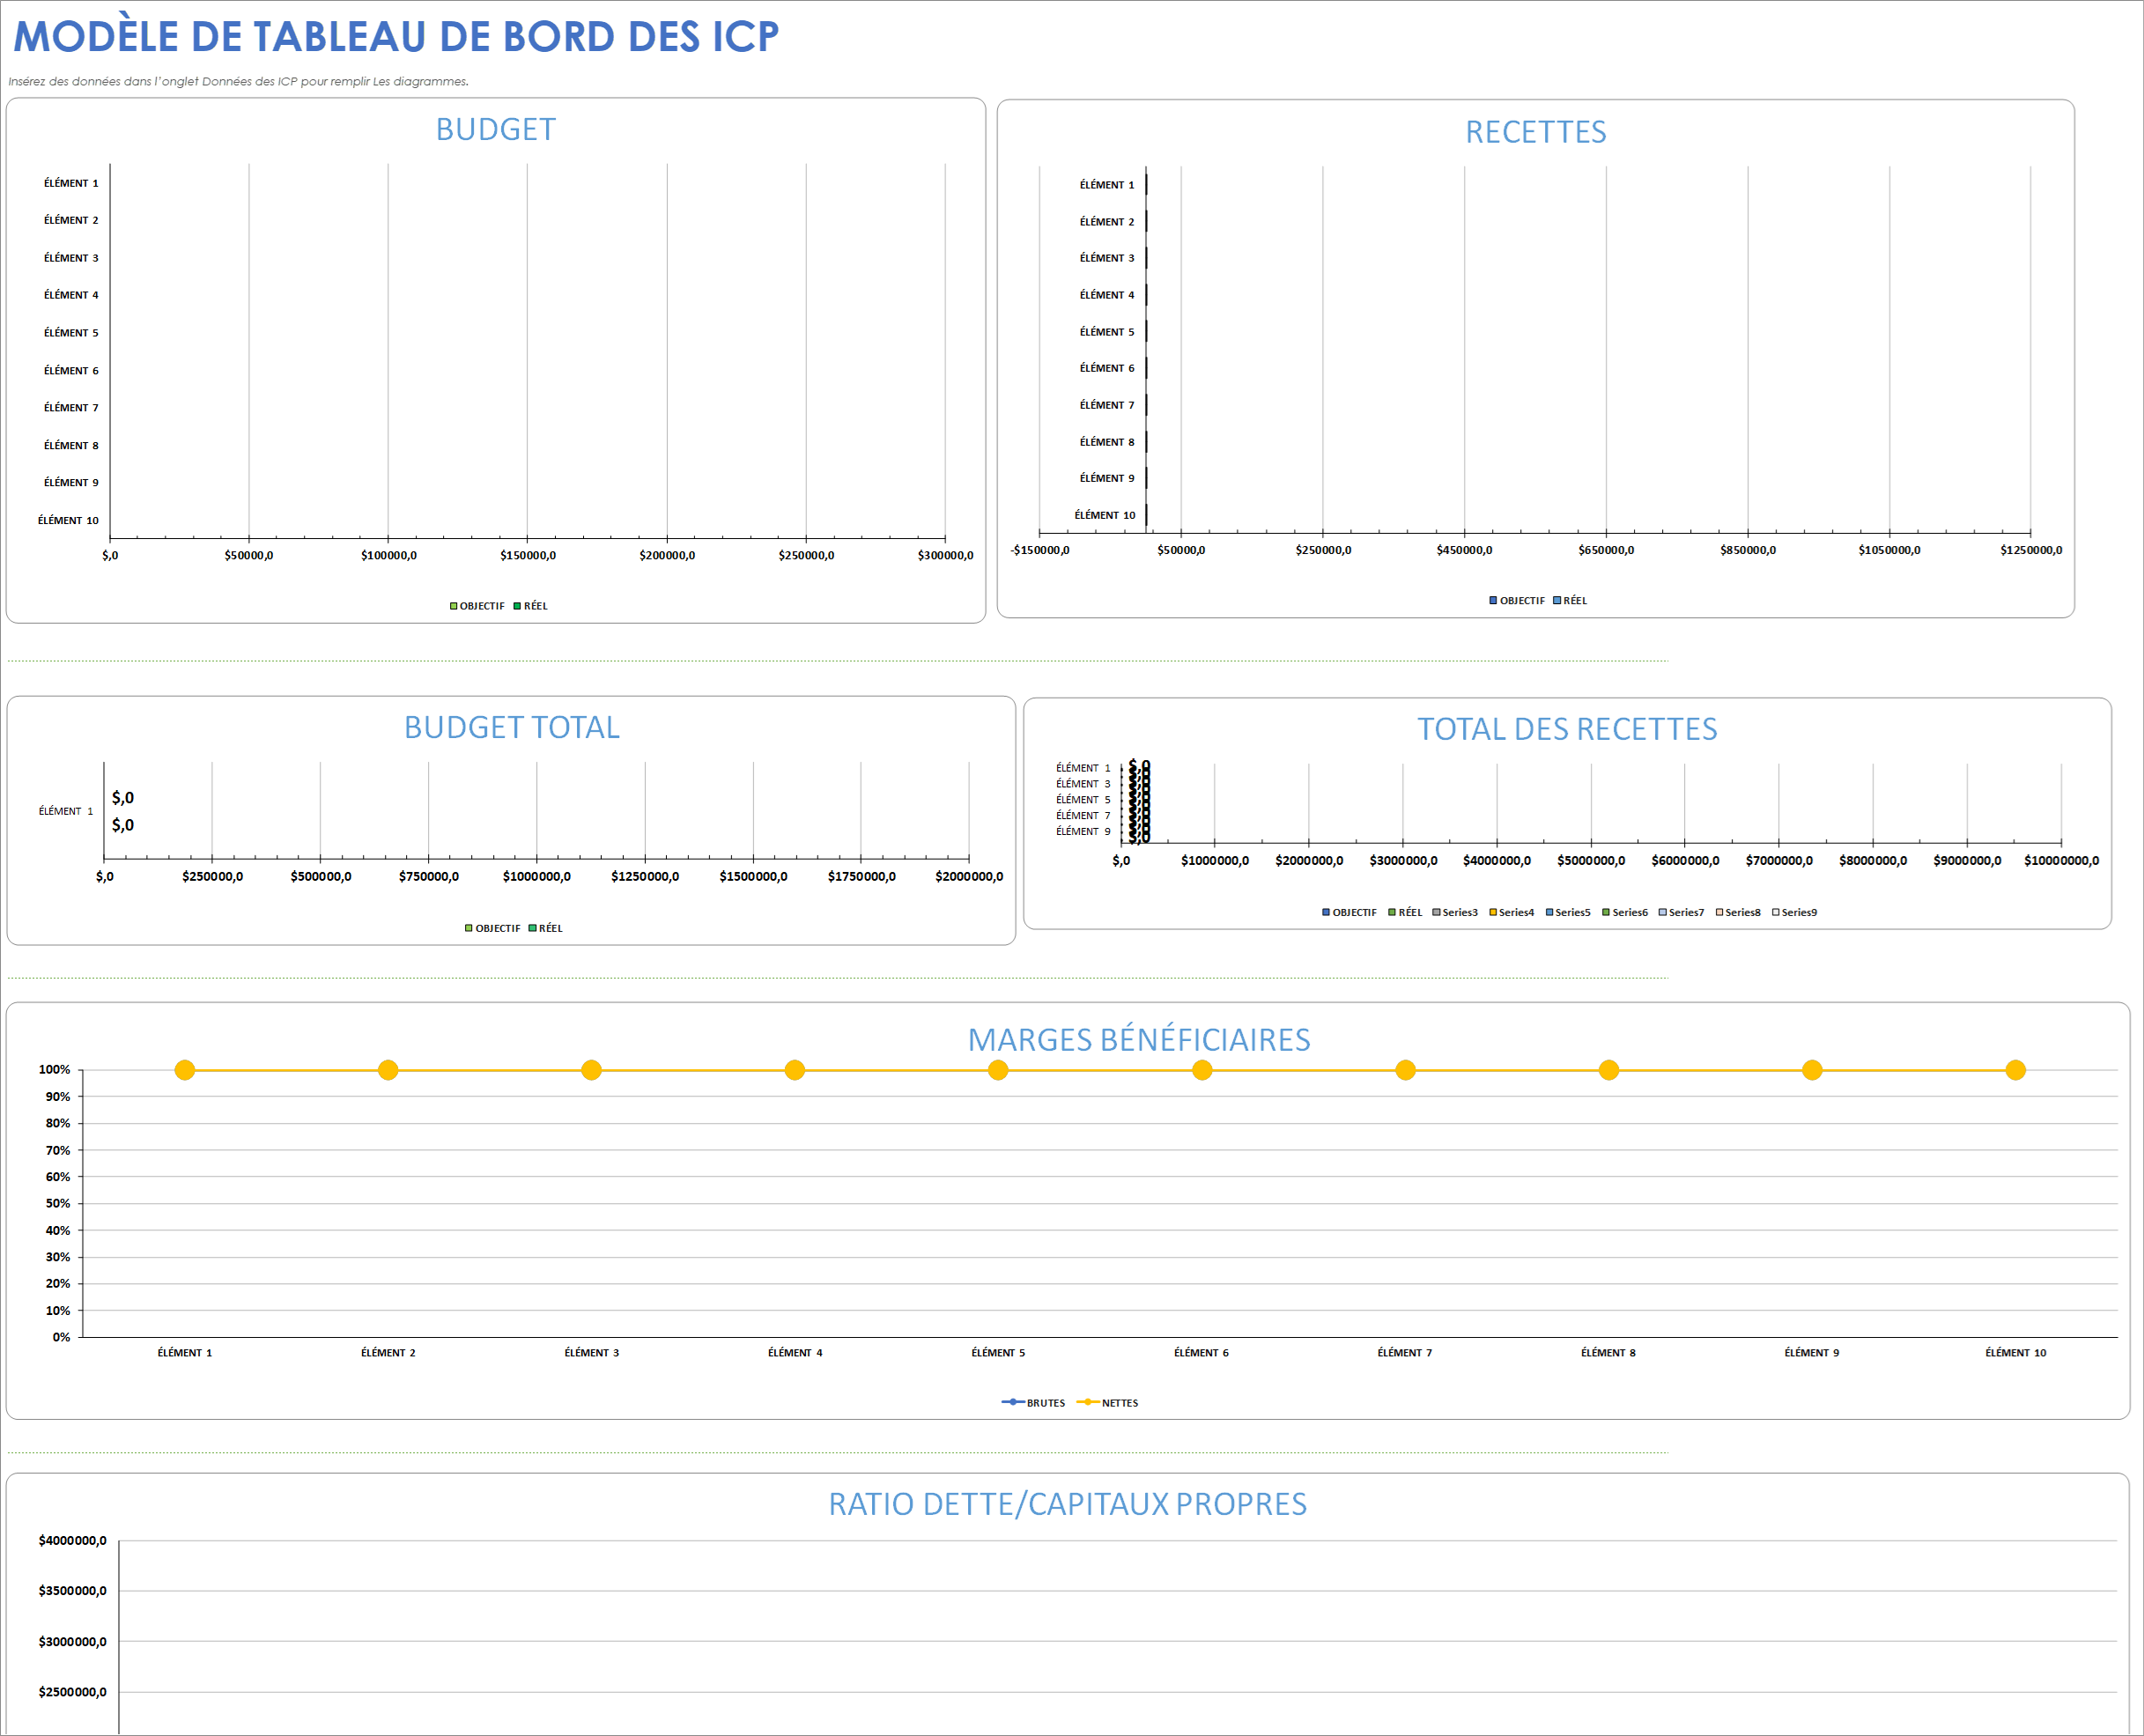Image resolution: width=2144 pixels, height=1736 pixels.
Task: Click the $4000000,0 axis value in ratio chart
Action: [x=72, y=1541]
